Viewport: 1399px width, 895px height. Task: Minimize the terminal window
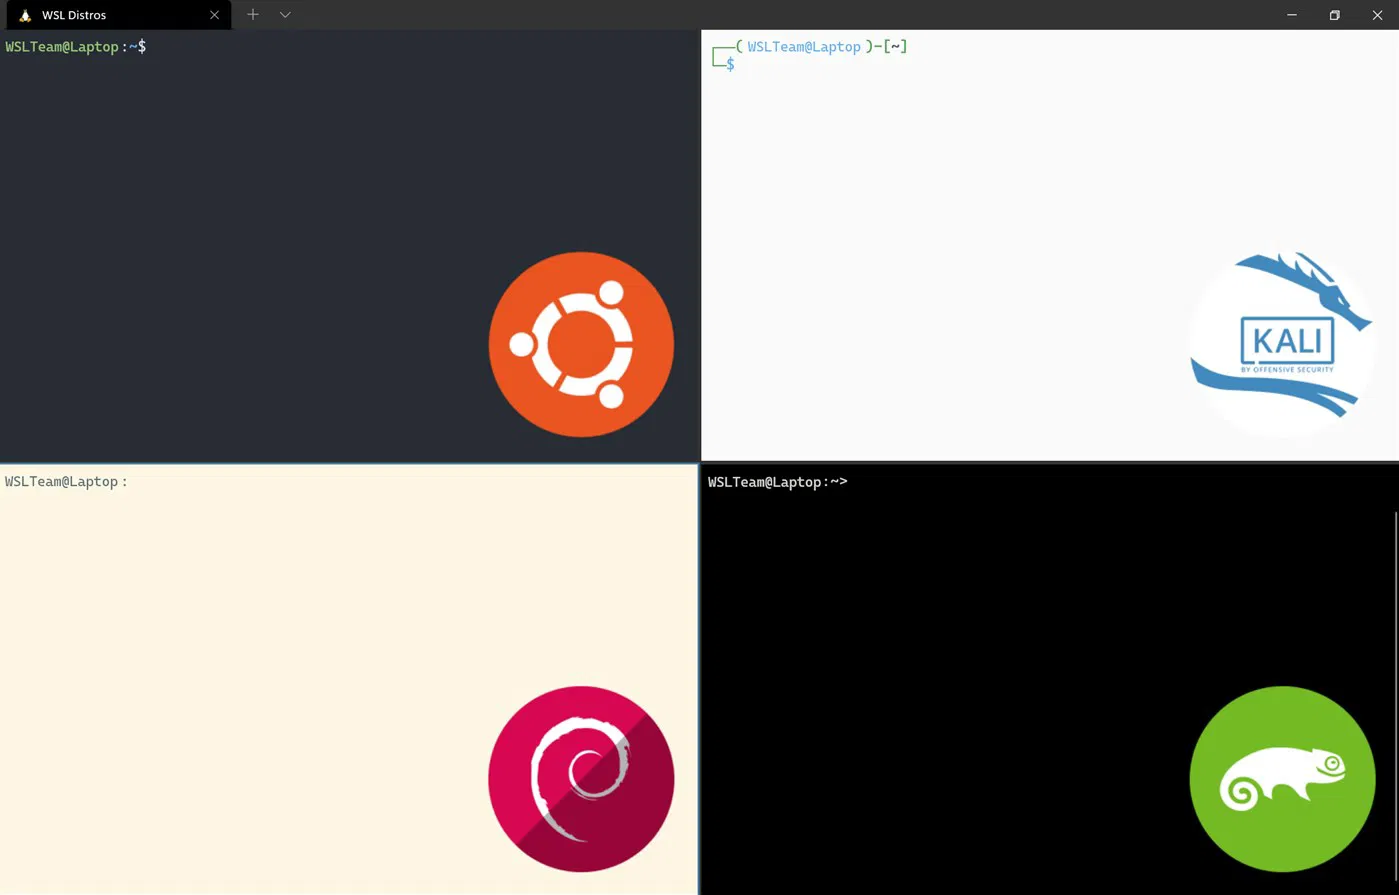(x=1292, y=15)
